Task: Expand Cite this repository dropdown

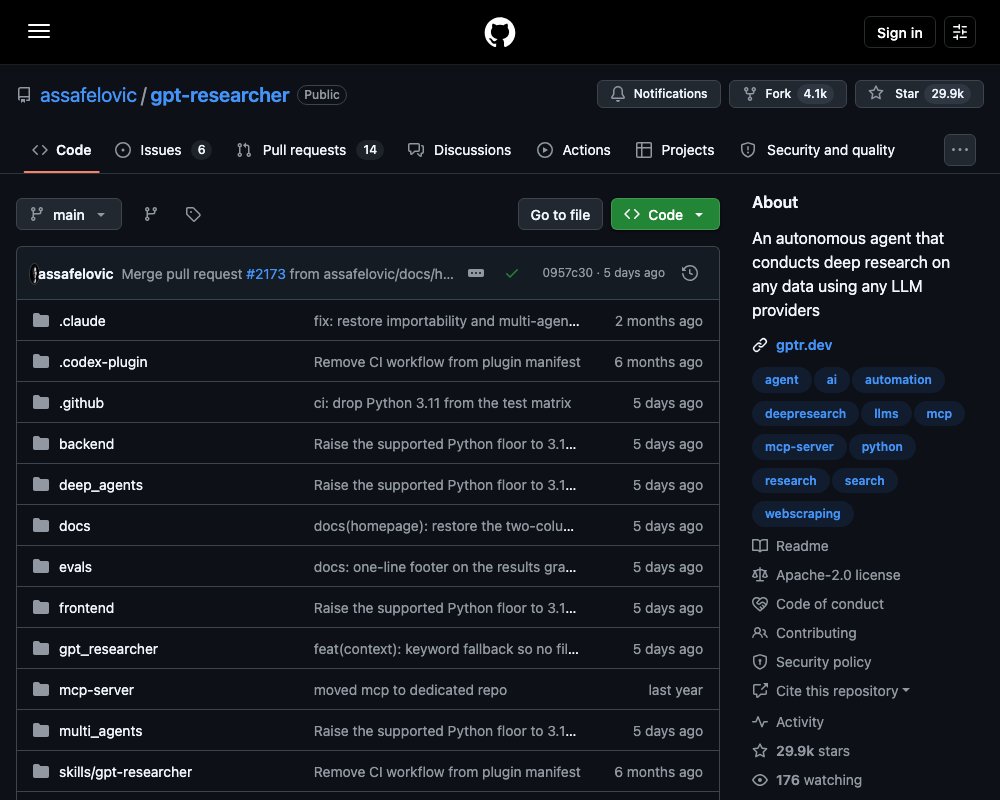Action: [x=842, y=691]
